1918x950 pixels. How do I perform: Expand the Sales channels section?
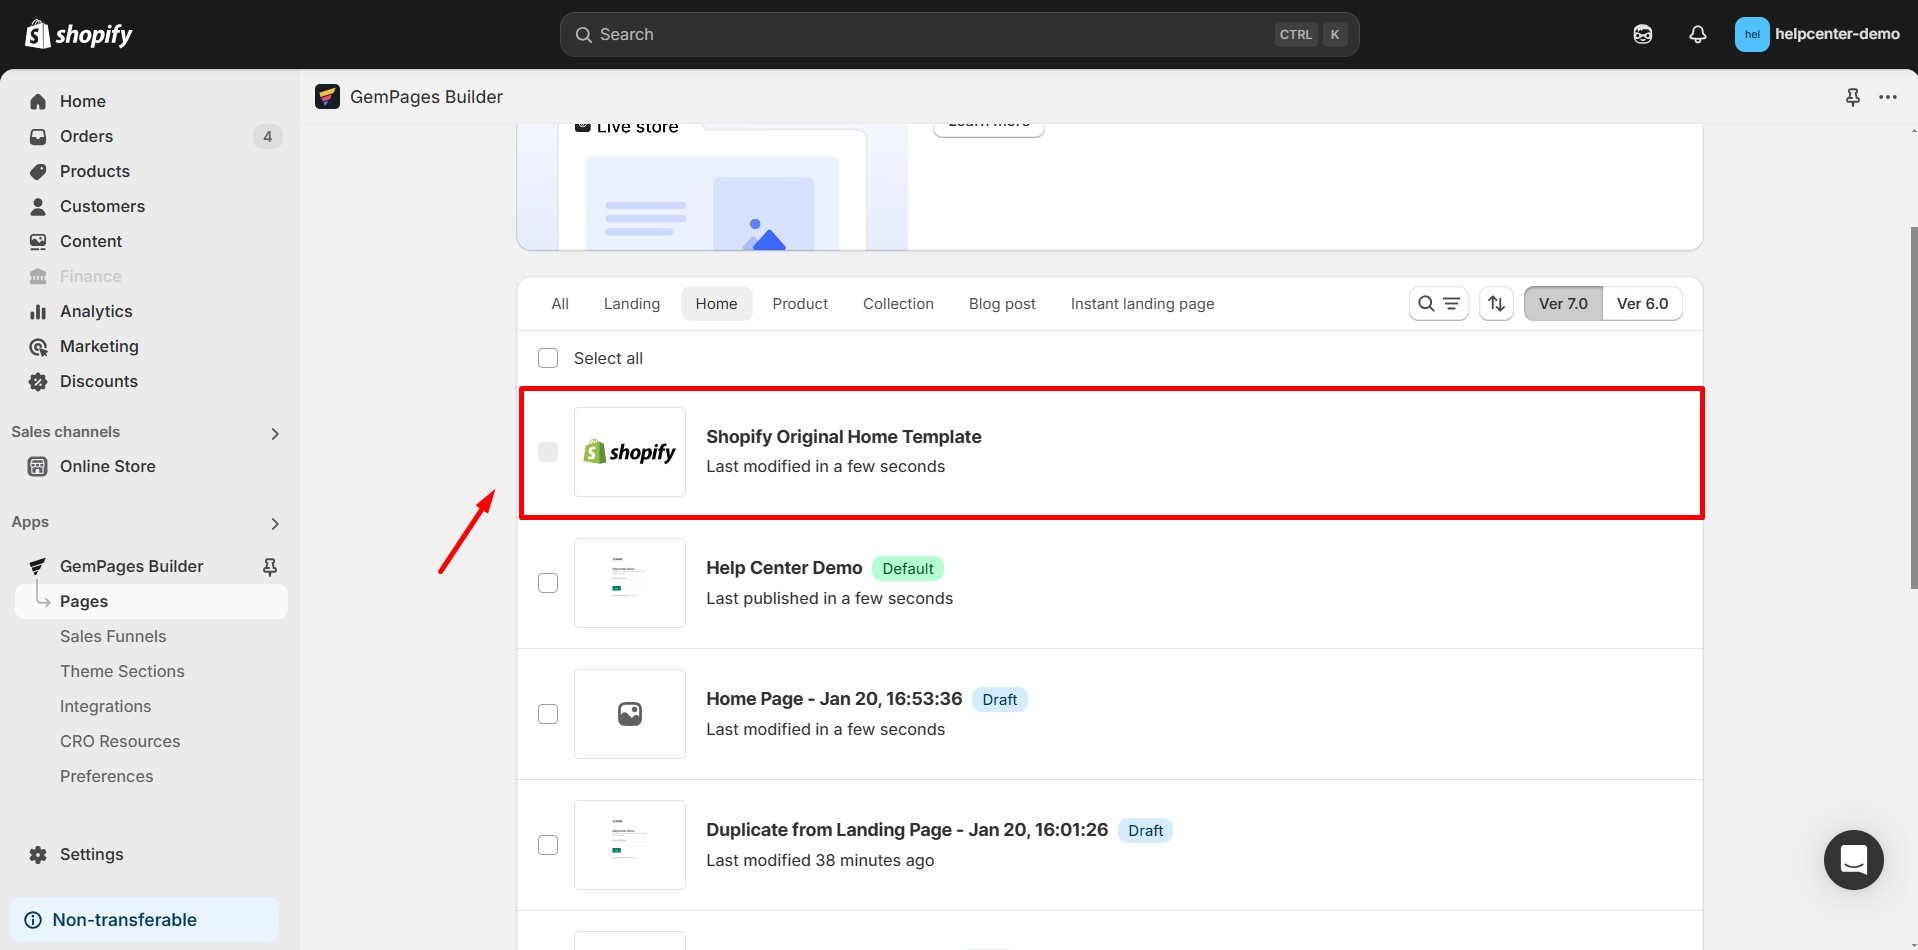pyautogui.click(x=274, y=433)
